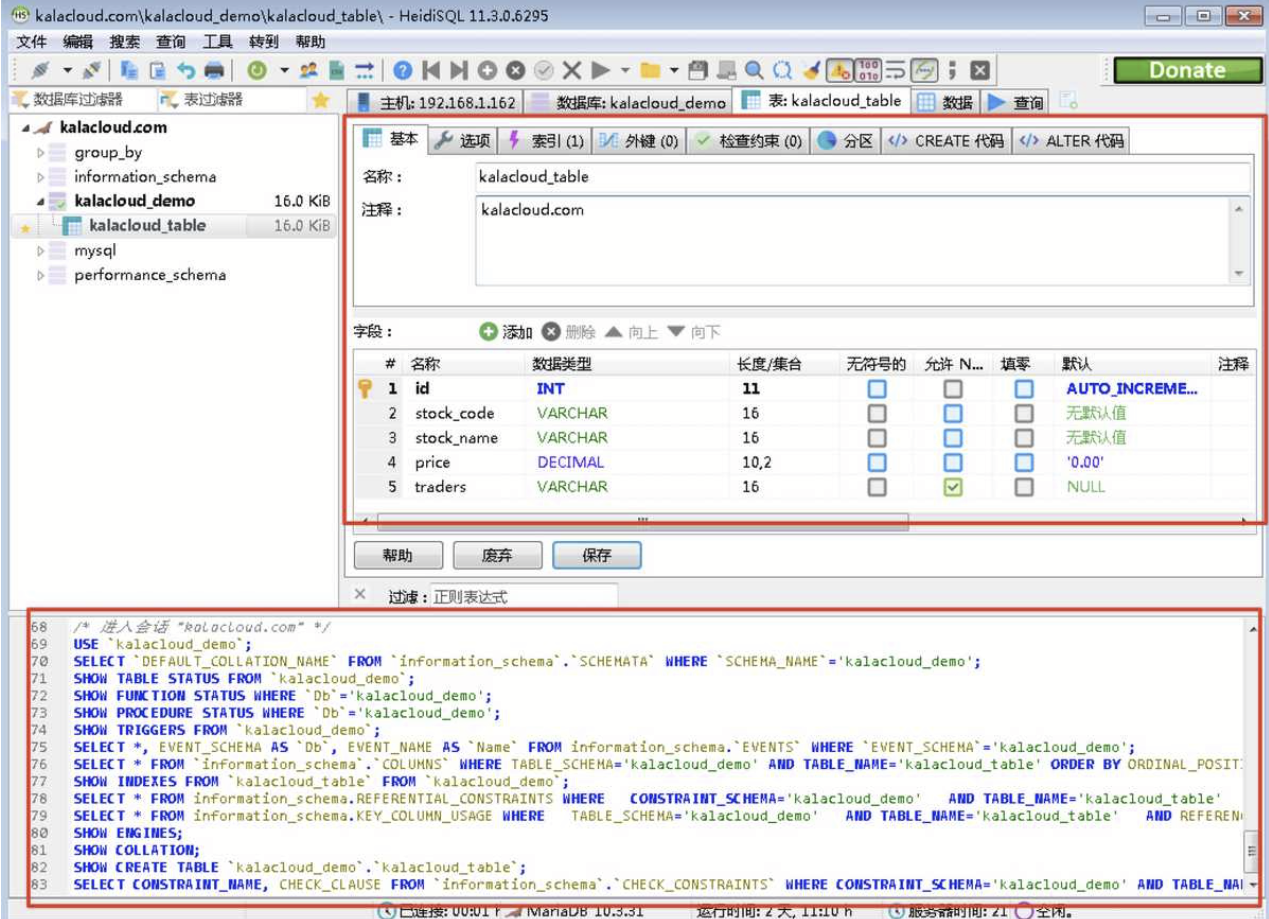Viewport: 1269px width, 919px height.
Task: Go to last row icon
Action: pyautogui.click(x=459, y=70)
